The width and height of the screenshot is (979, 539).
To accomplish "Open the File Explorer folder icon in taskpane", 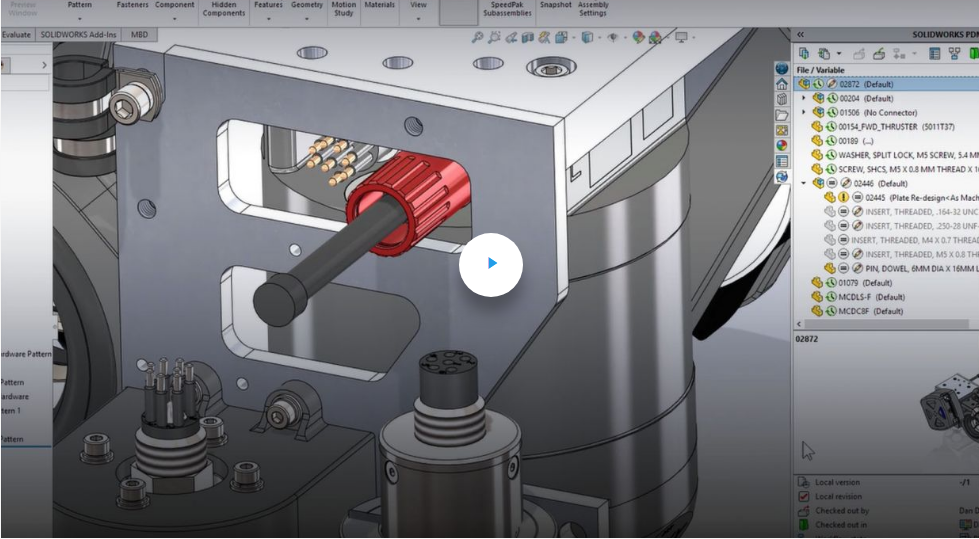I will 782,115.
